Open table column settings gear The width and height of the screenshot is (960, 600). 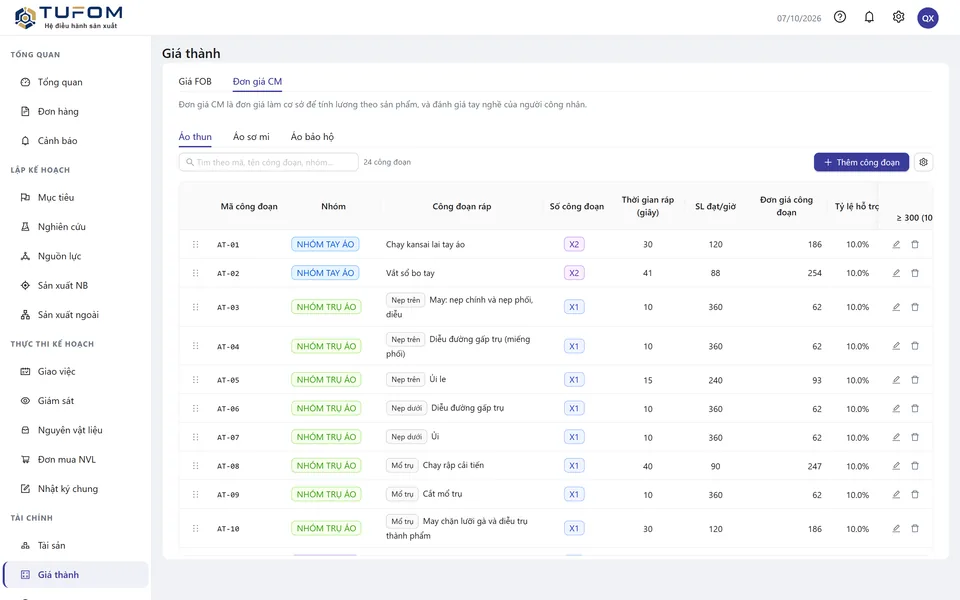[x=923, y=162]
